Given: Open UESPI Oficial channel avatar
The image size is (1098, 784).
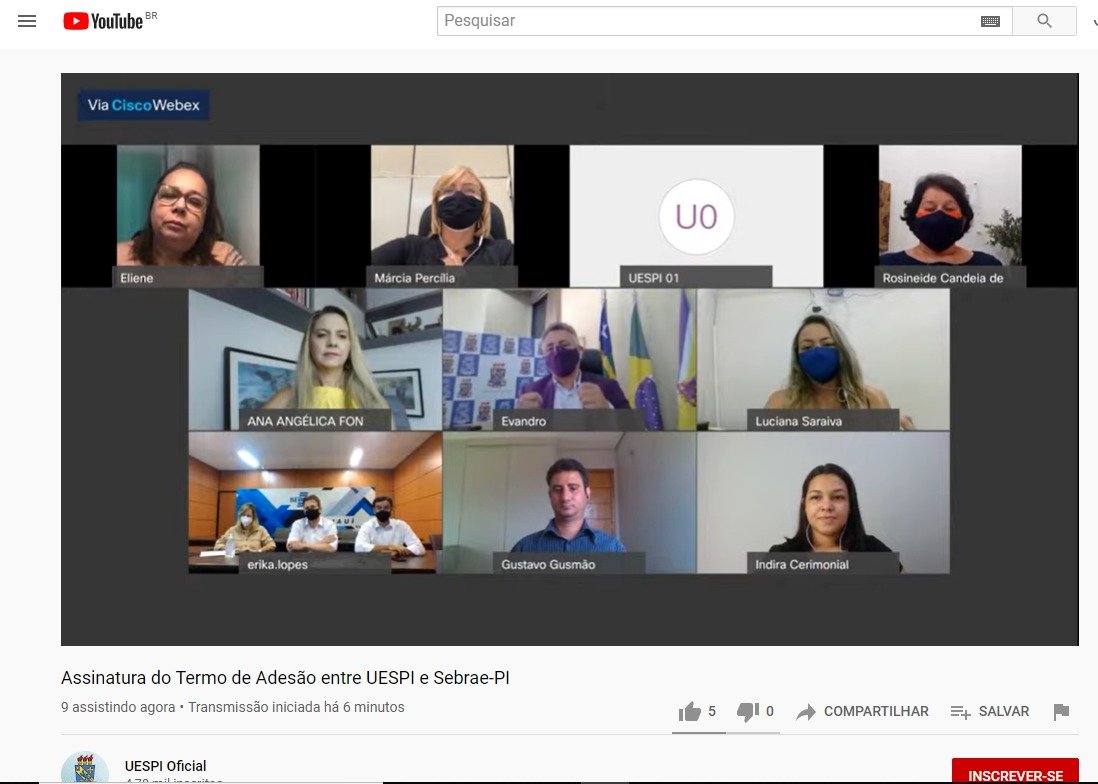Looking at the screenshot, I should [85, 770].
